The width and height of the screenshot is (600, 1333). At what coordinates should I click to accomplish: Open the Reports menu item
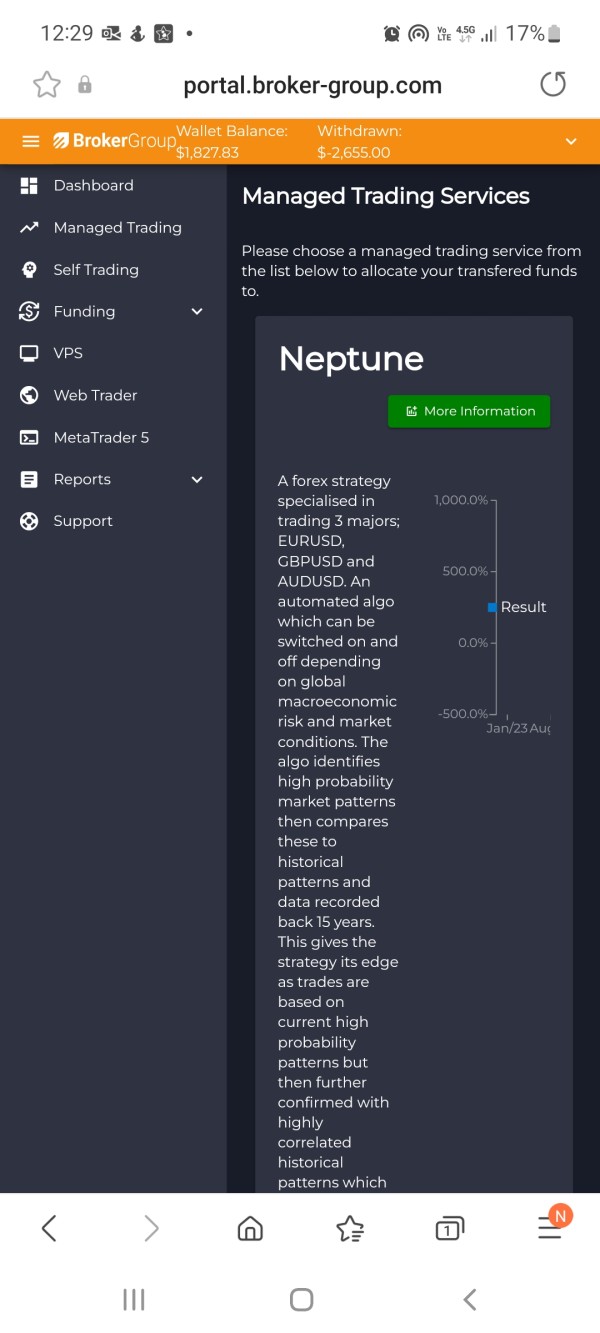tap(82, 480)
